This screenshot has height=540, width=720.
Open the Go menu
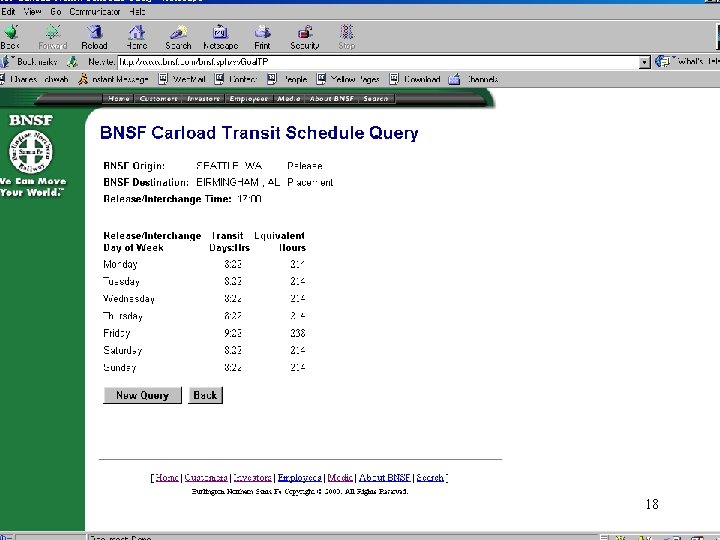(56, 11)
